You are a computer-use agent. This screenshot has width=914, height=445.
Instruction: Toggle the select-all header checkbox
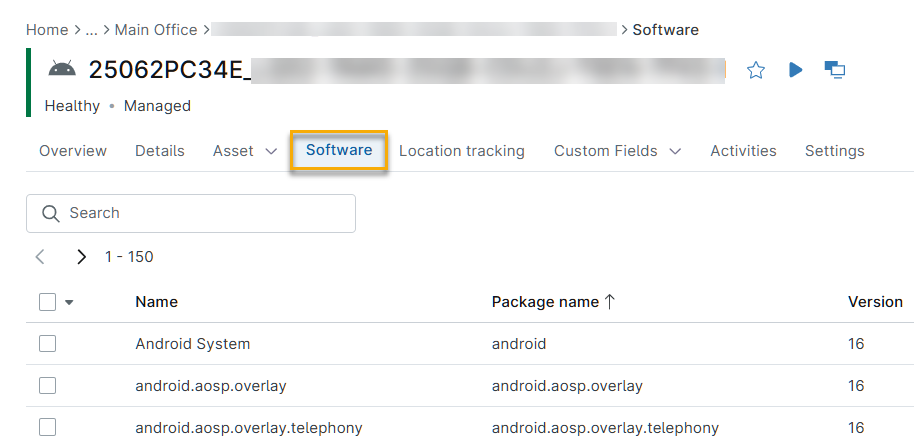coord(47,302)
